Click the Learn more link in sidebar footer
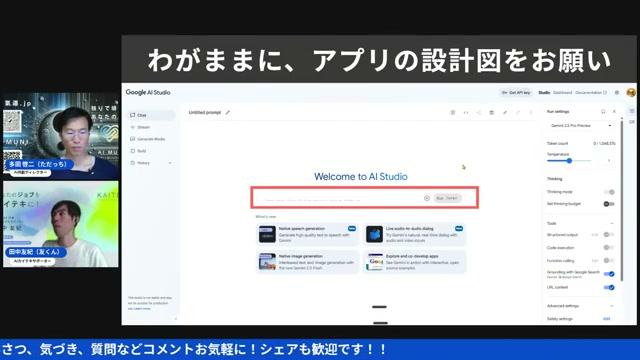 point(142,309)
